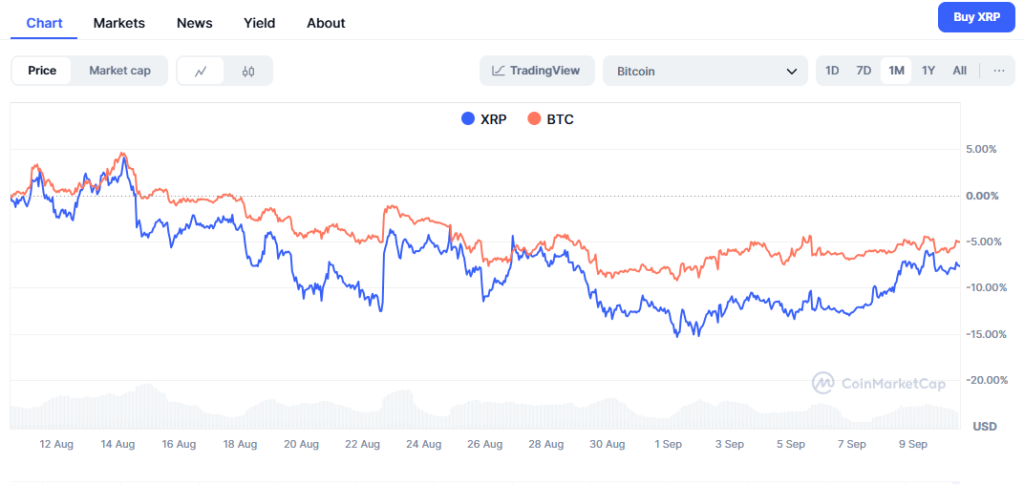Select the Market cap toggle option
1024x484 pixels.
pyautogui.click(x=120, y=70)
